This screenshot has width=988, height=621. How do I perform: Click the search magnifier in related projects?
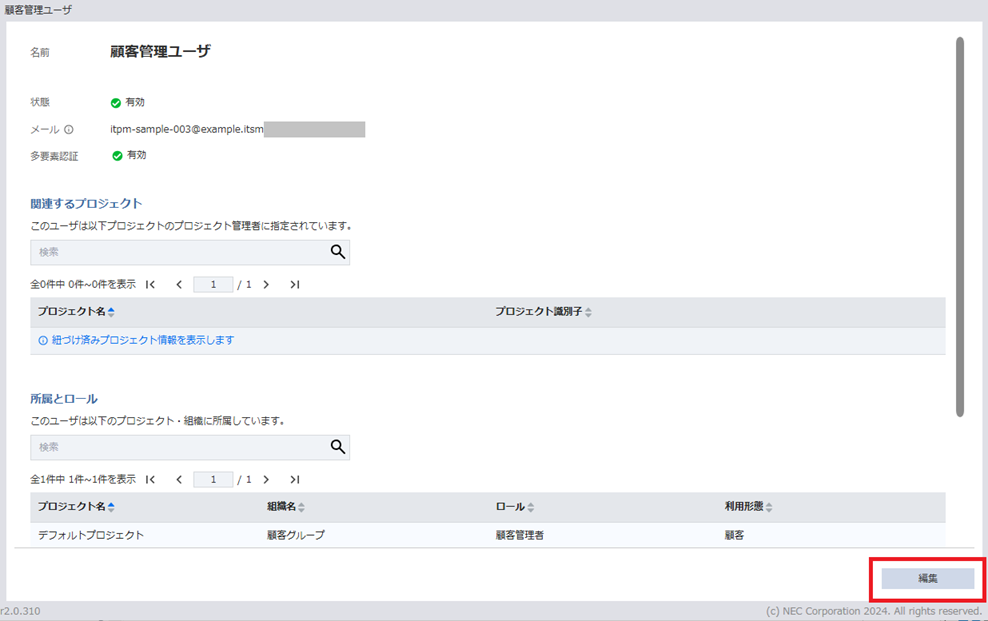(338, 252)
